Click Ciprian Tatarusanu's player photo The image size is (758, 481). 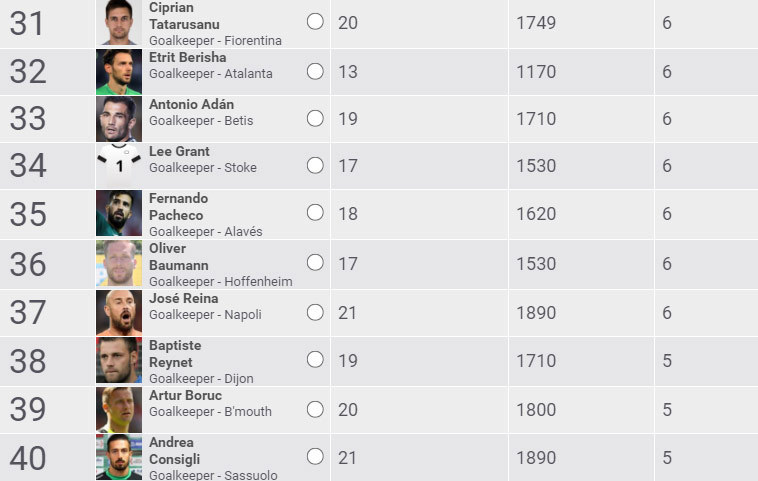(x=119, y=22)
